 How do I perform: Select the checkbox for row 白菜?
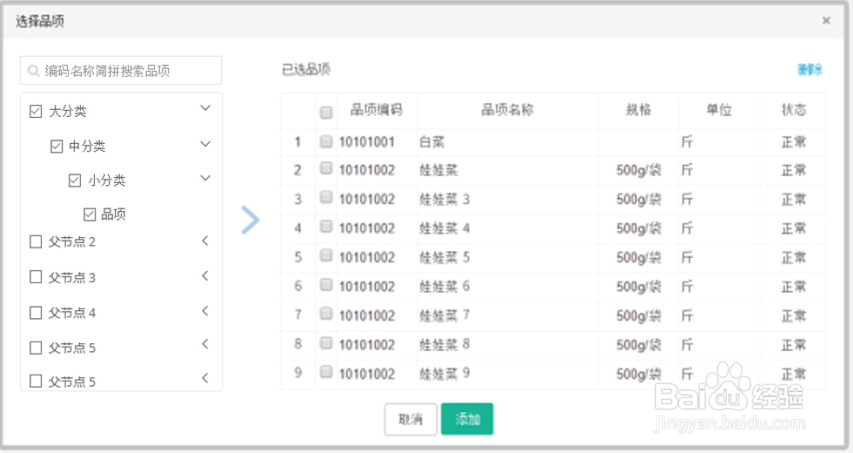326,142
